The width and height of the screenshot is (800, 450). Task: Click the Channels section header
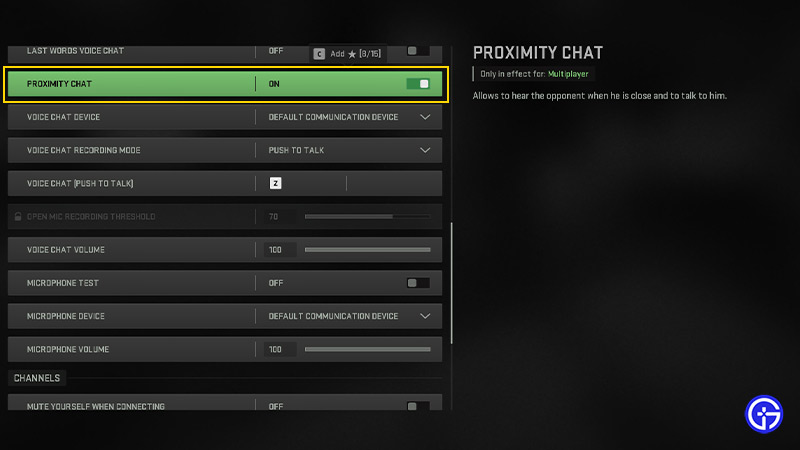click(x=37, y=378)
